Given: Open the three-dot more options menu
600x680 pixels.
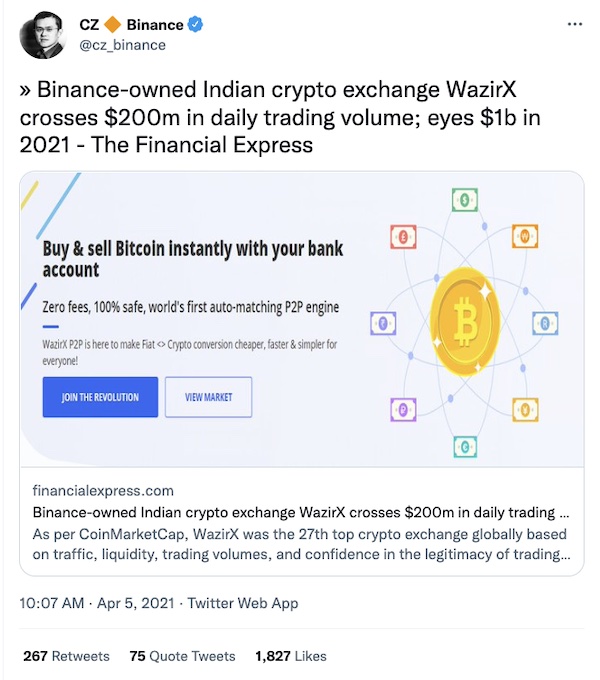Looking at the screenshot, I should tap(573, 25).
